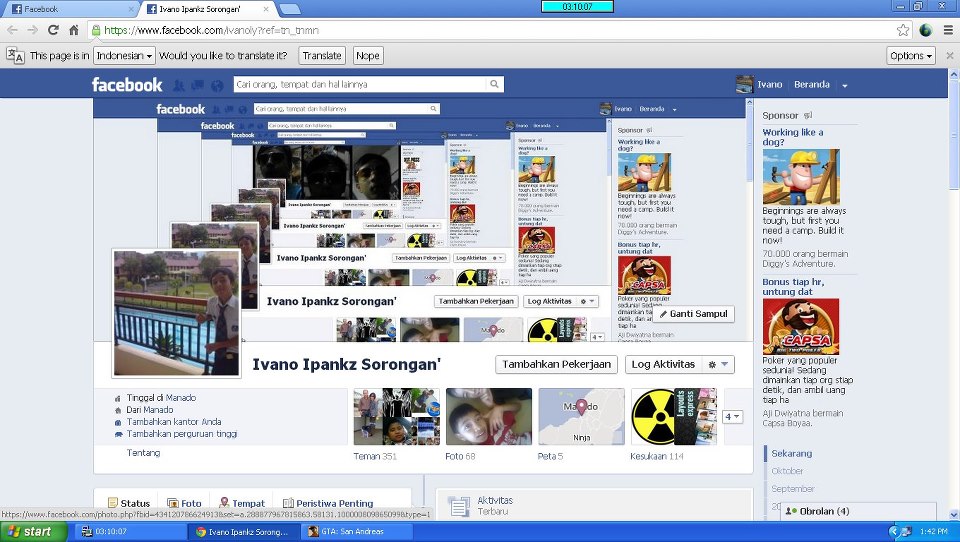The image size is (960, 542).
Task: Click the globe extension icon in toolbar
Action: pyautogui.click(x=926, y=30)
